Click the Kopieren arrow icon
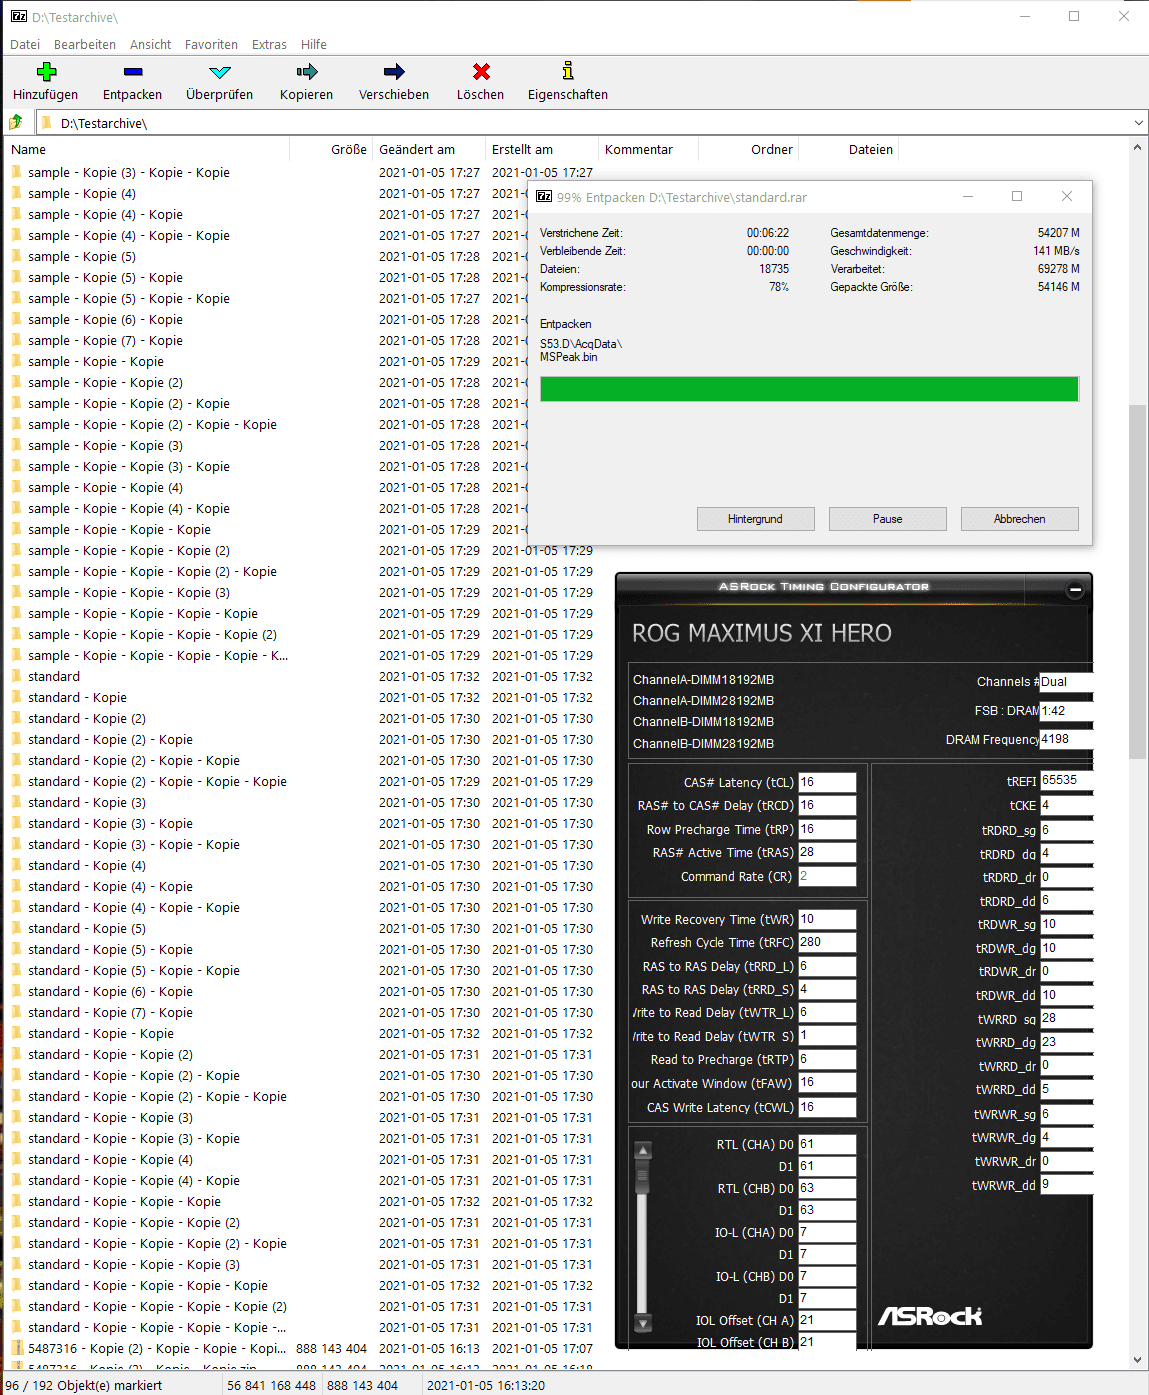 click(x=307, y=71)
